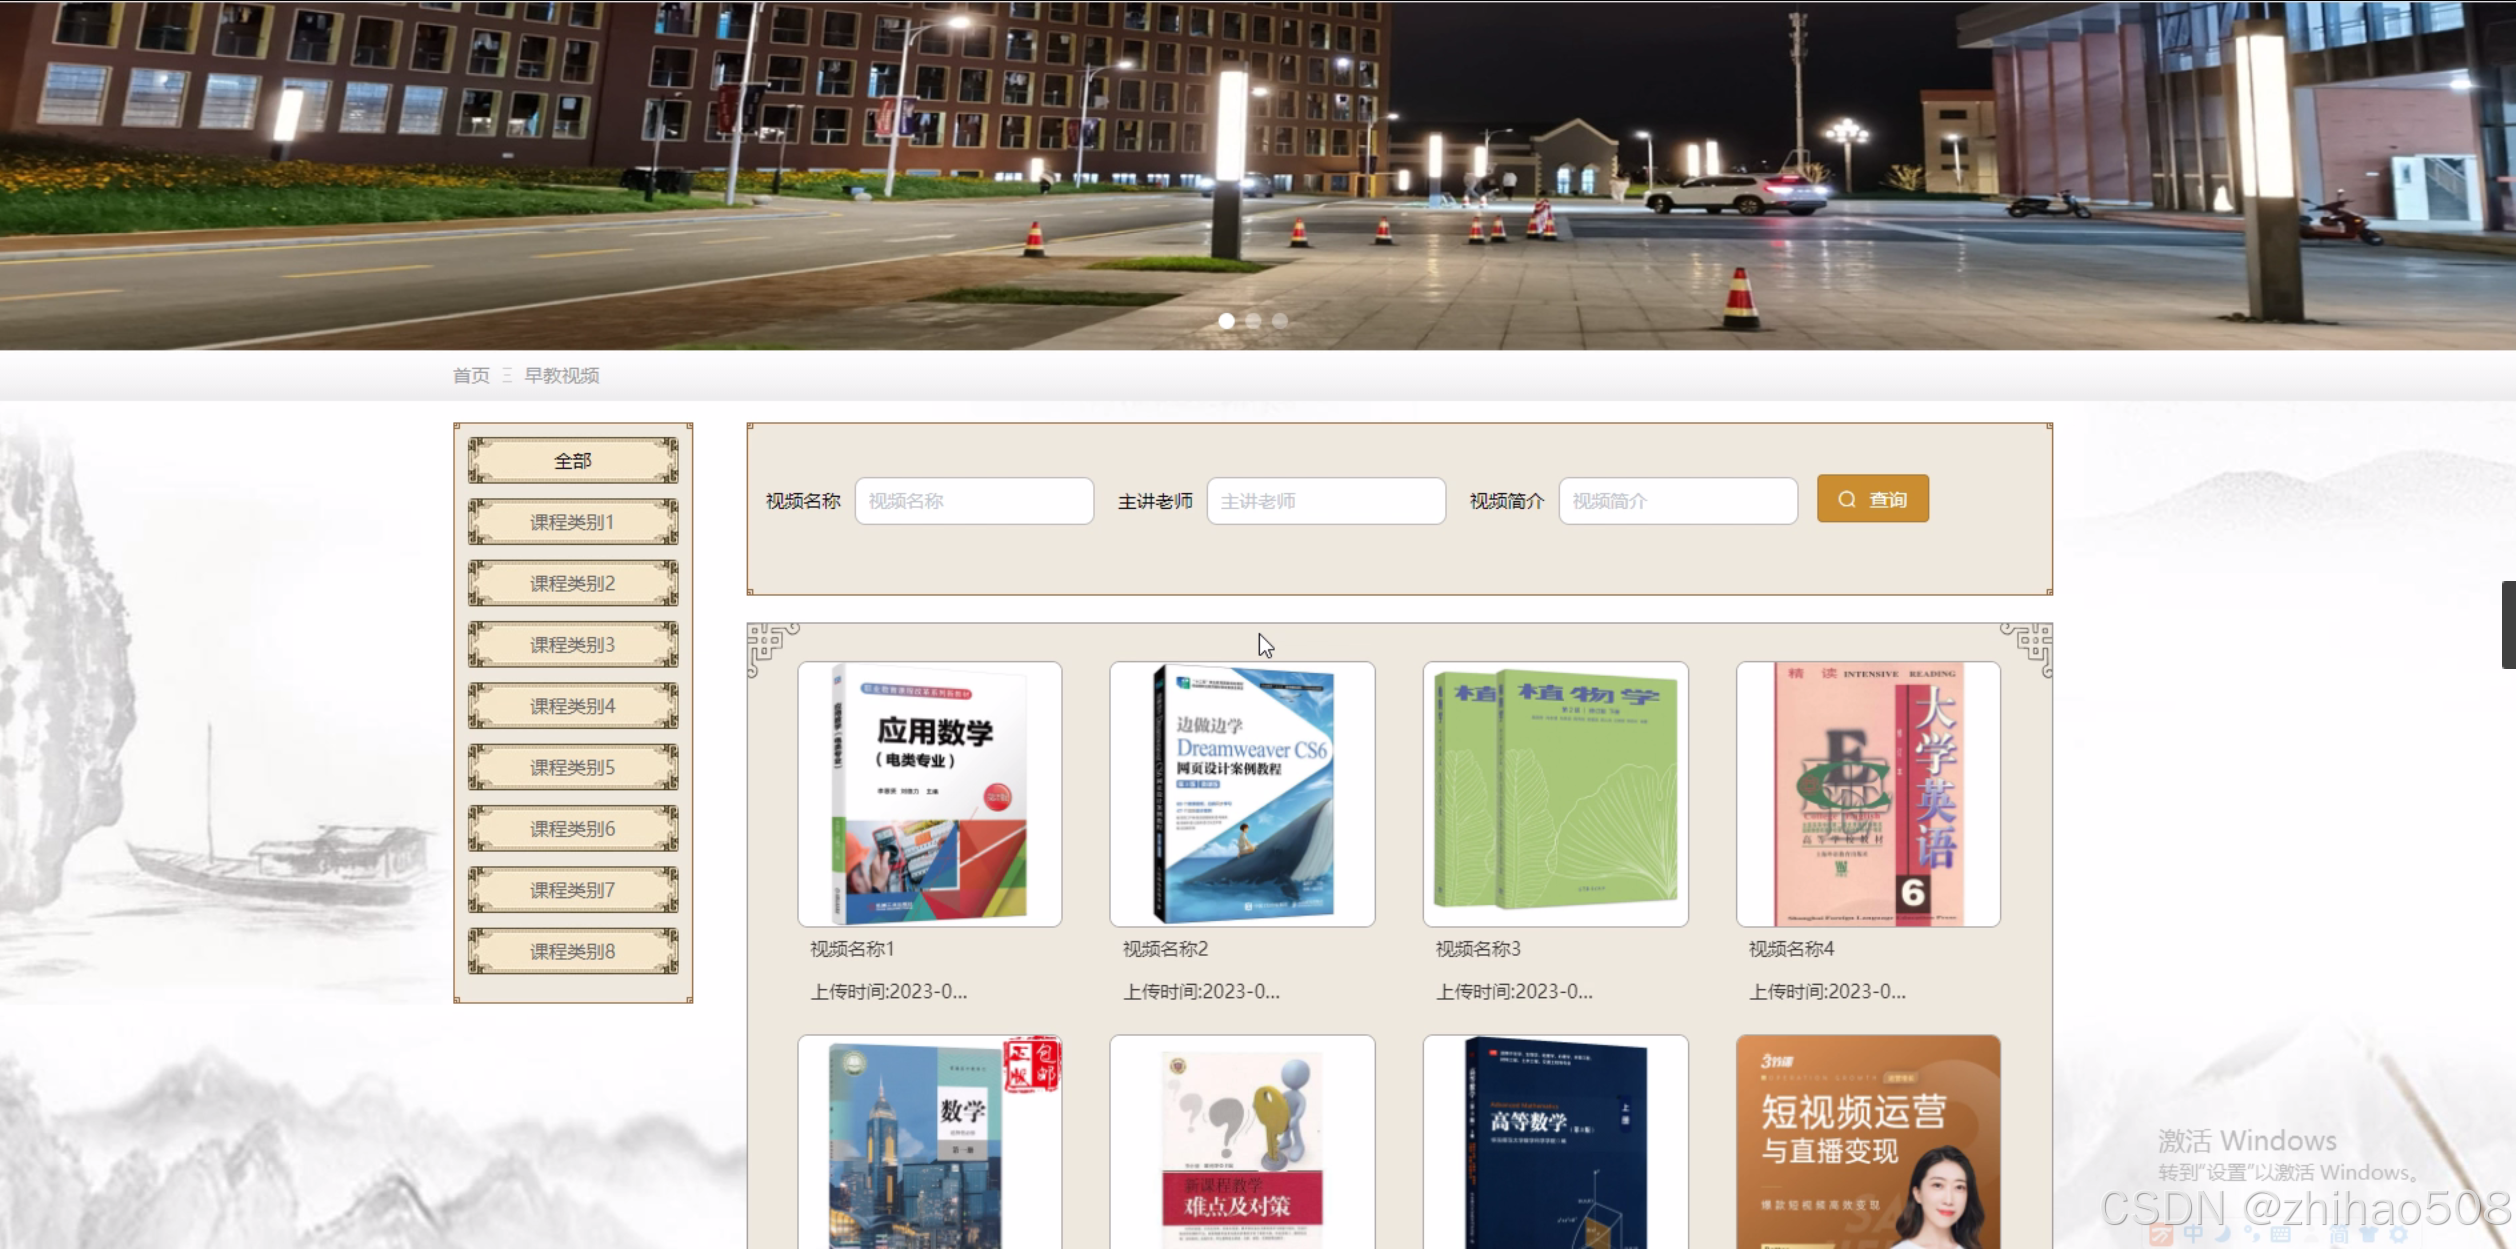Image resolution: width=2516 pixels, height=1249 pixels.
Task: Go to 首页 breadcrumb link
Action: tap(471, 375)
